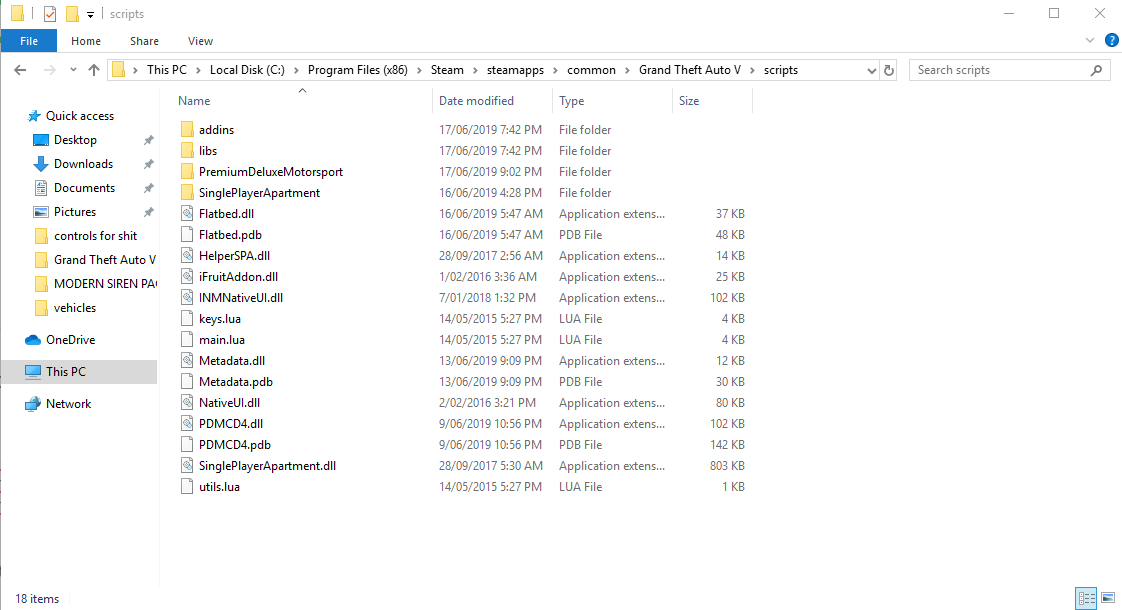
Task: Open the Help question mark icon
Action: [1111, 41]
